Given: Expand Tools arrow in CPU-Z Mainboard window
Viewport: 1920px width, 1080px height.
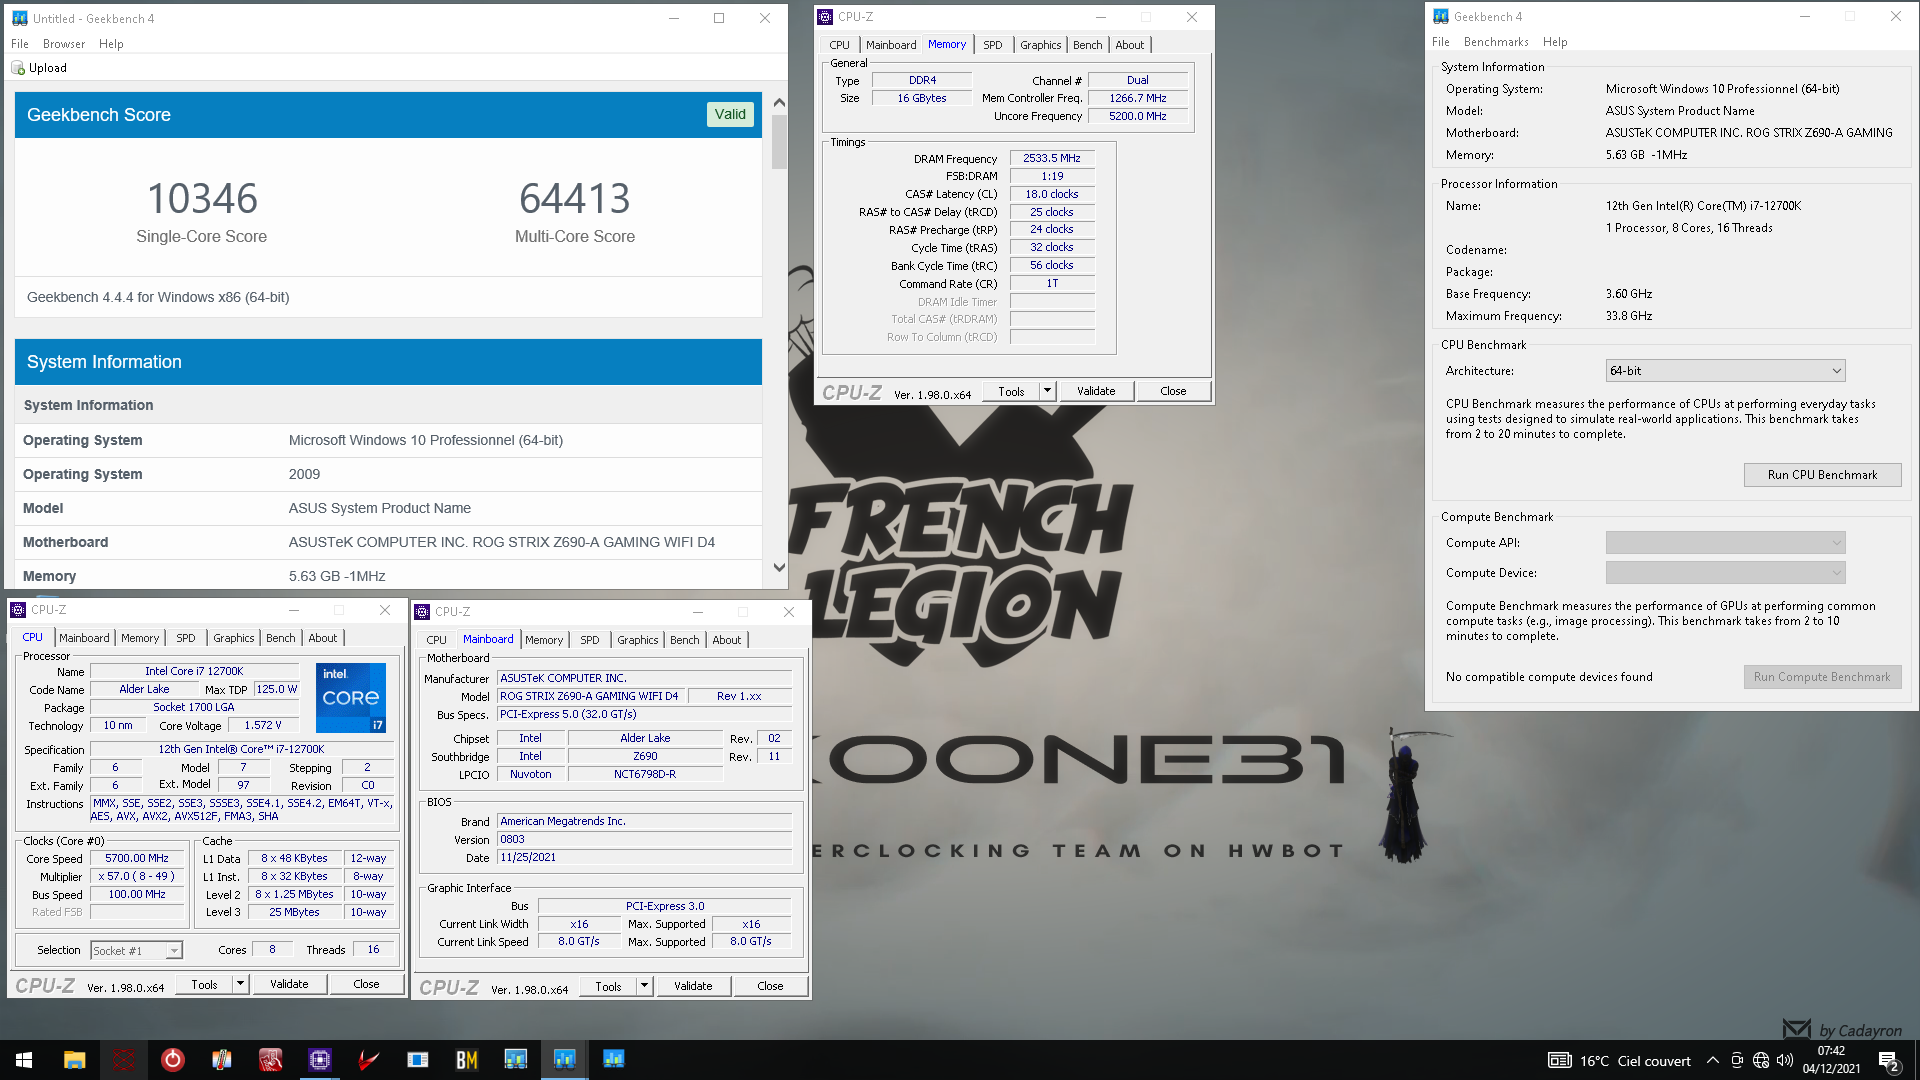Looking at the screenshot, I should (644, 986).
